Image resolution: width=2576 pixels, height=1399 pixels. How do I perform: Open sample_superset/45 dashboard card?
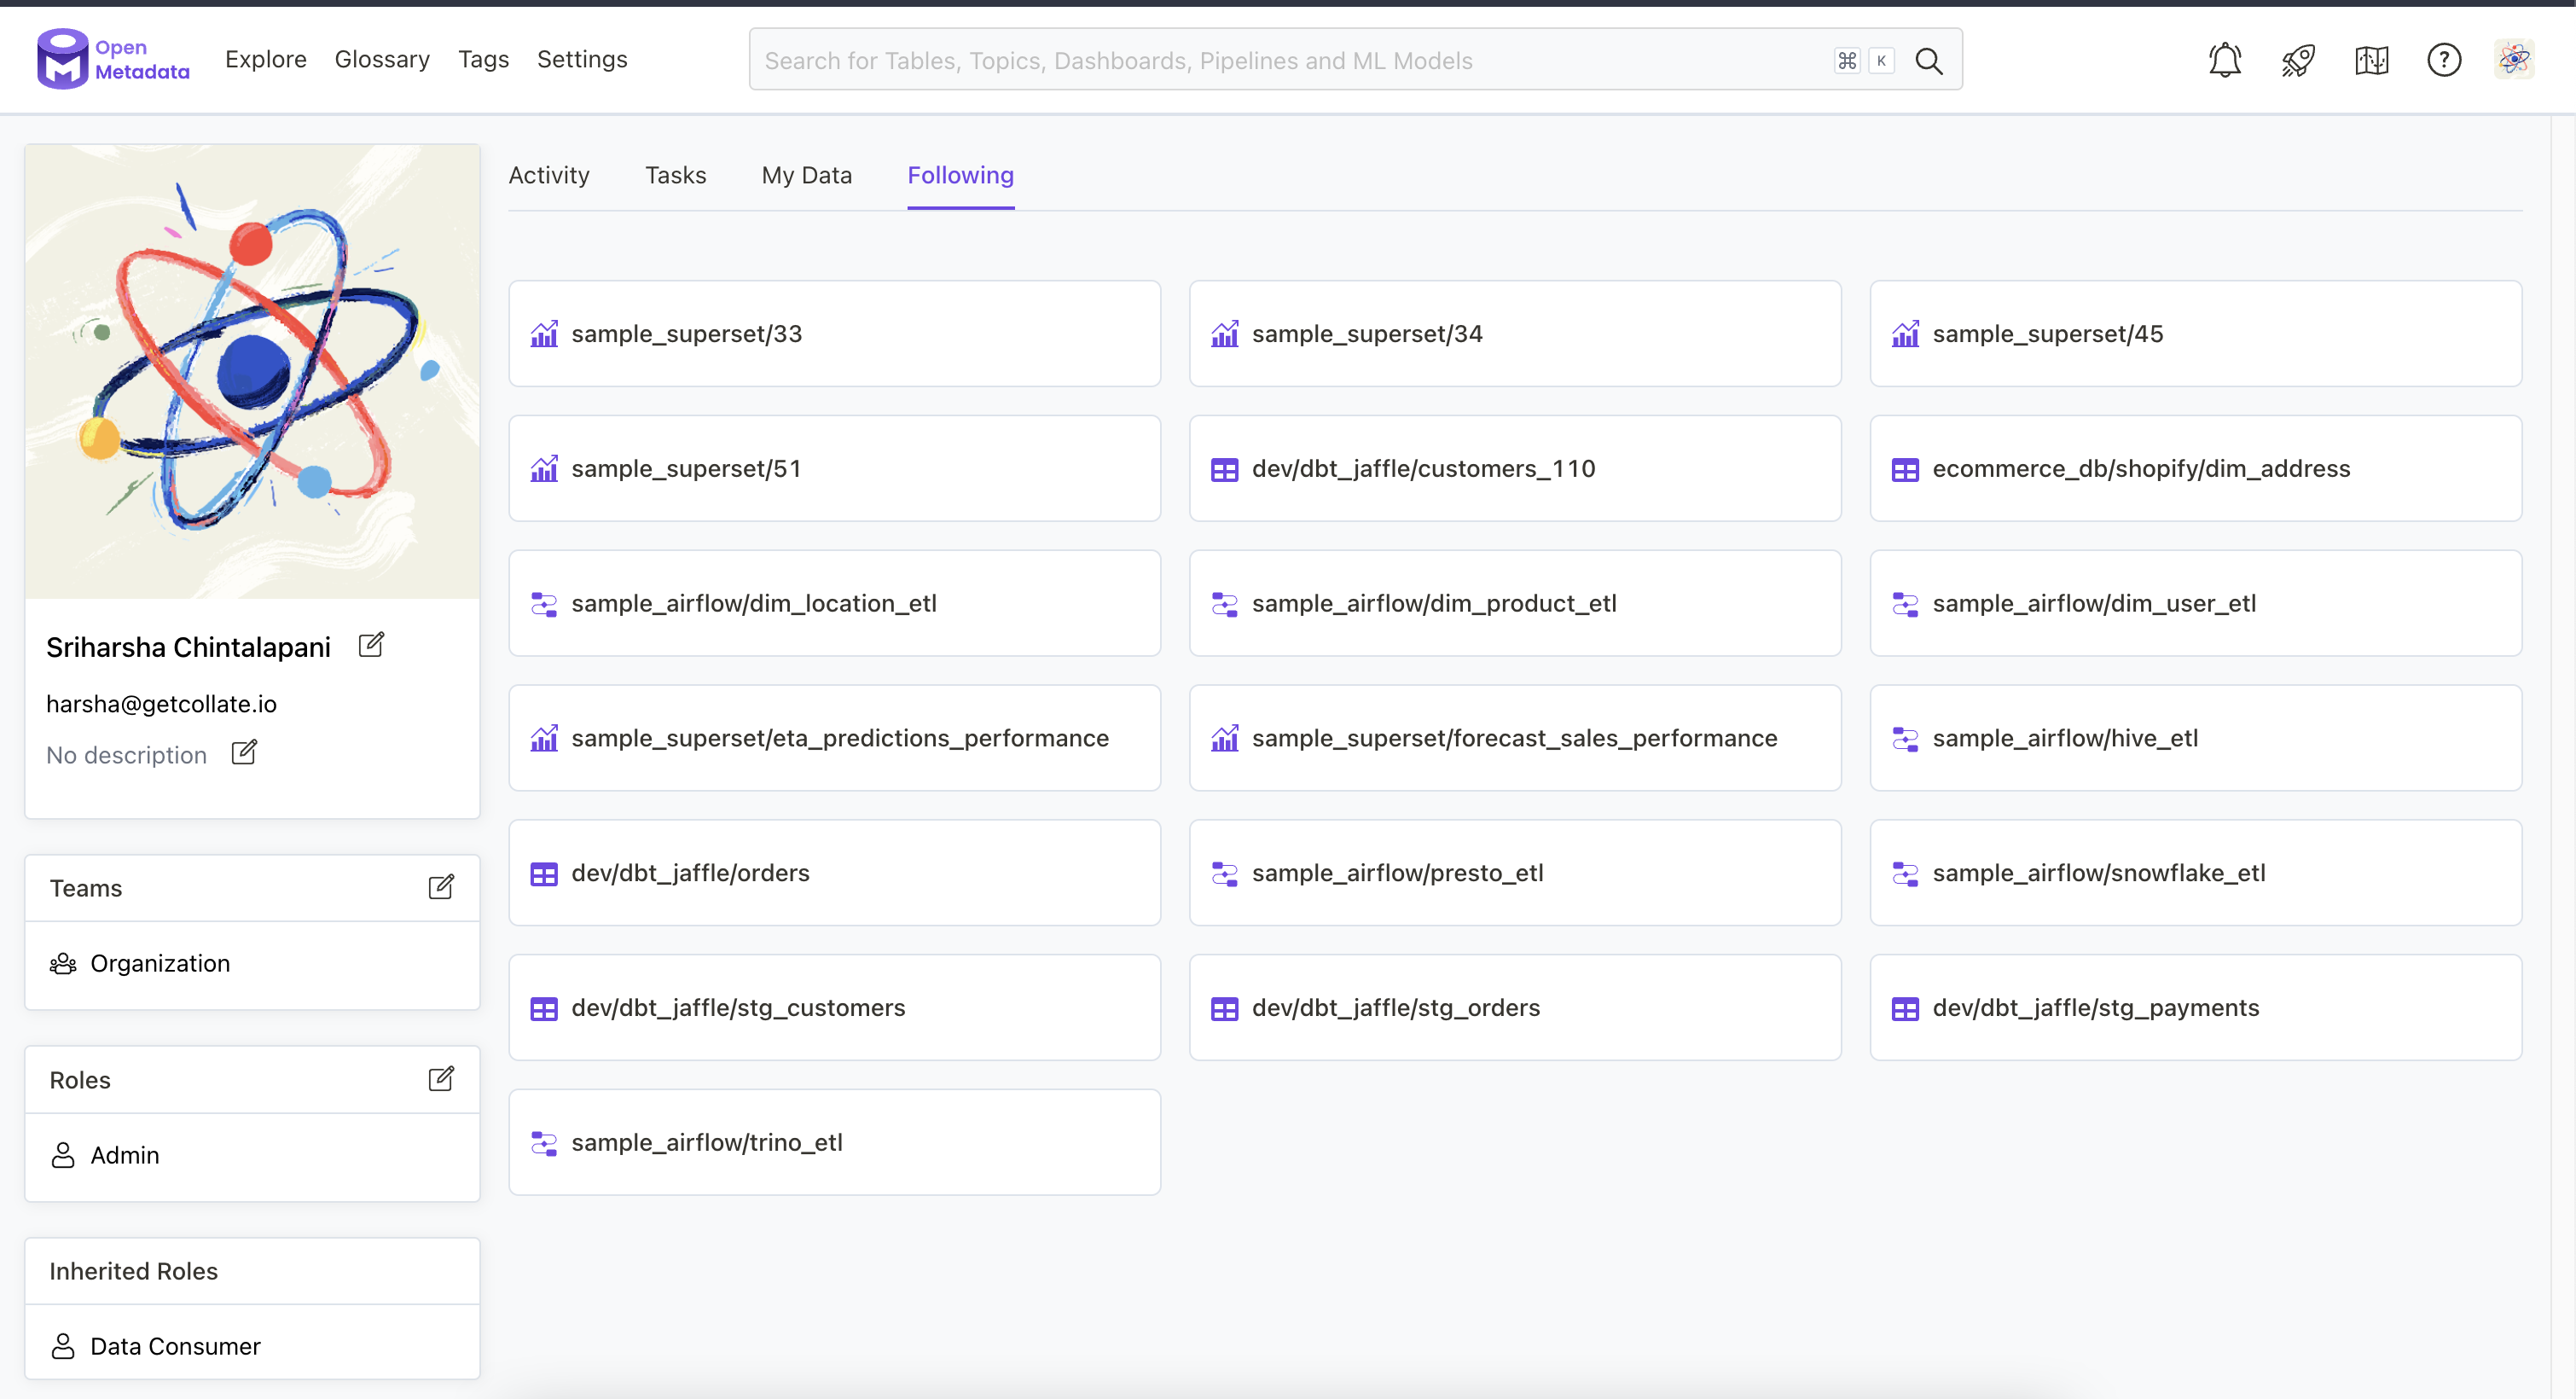pyautogui.click(x=2195, y=333)
